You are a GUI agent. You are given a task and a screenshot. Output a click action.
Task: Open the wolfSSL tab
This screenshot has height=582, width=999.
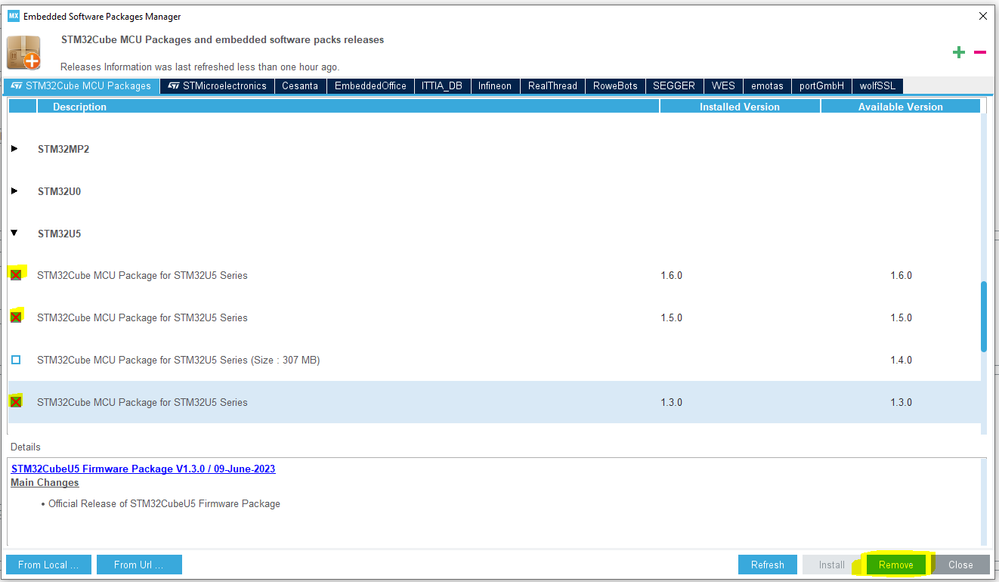877,86
